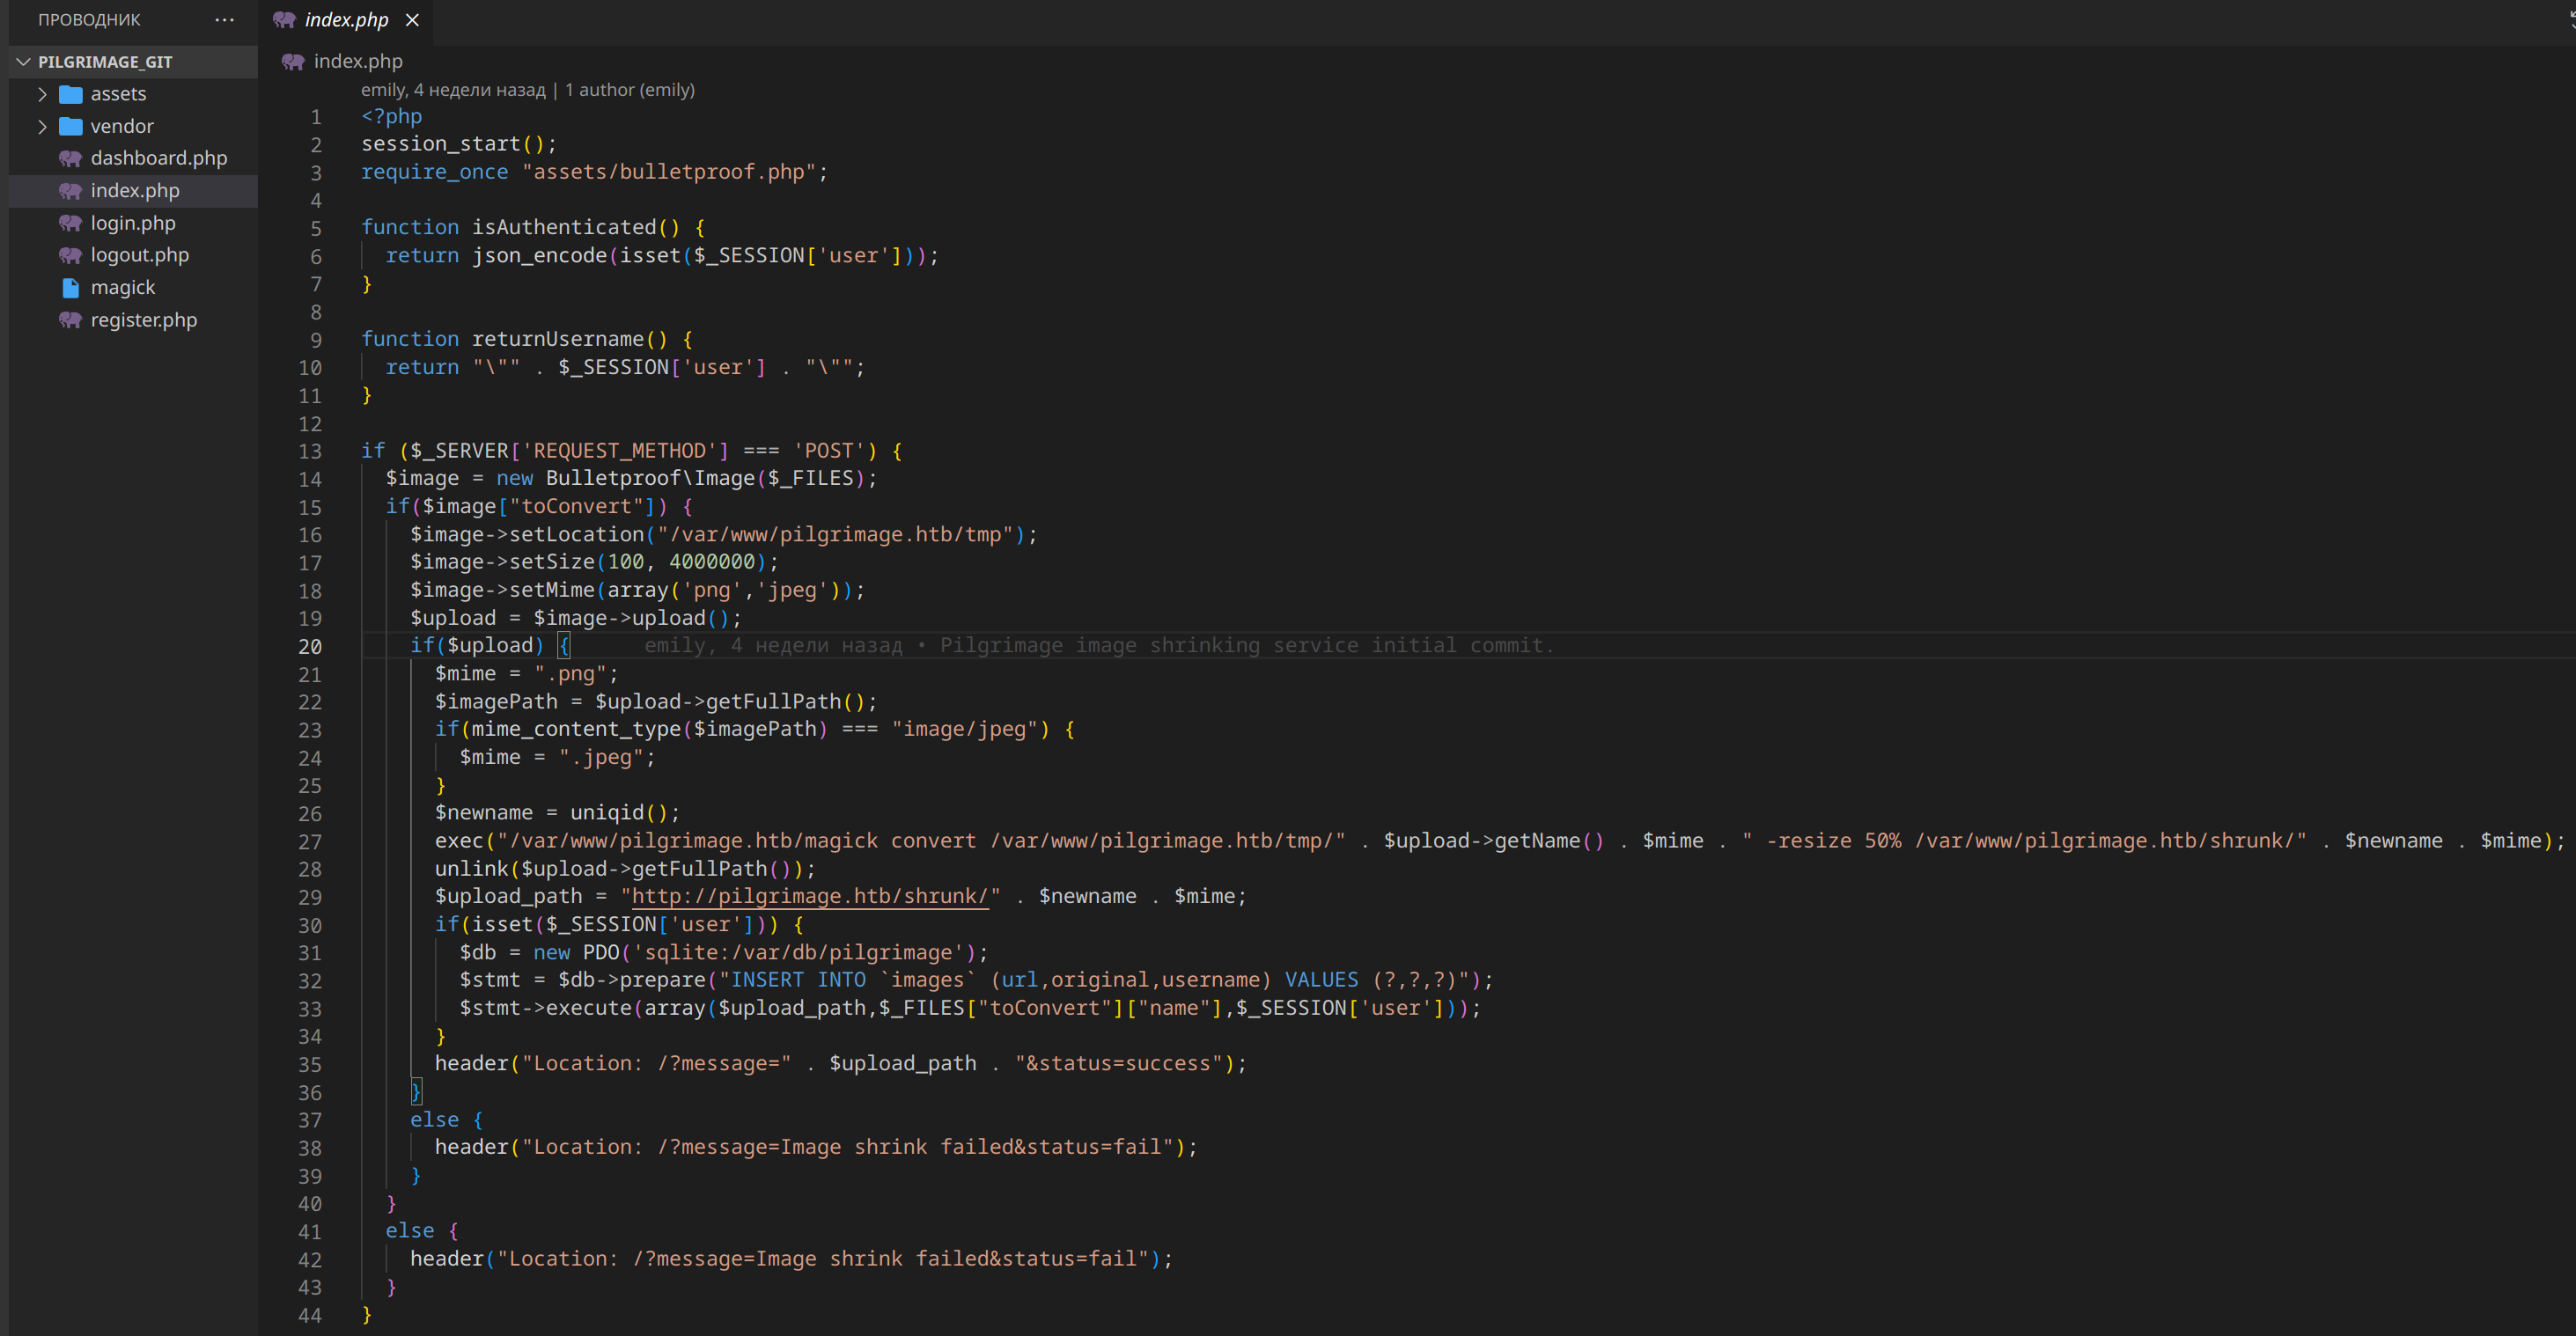Screen dimensions: 2576x1336
Task: Close the index.php editor tab
Action: coord(412,20)
